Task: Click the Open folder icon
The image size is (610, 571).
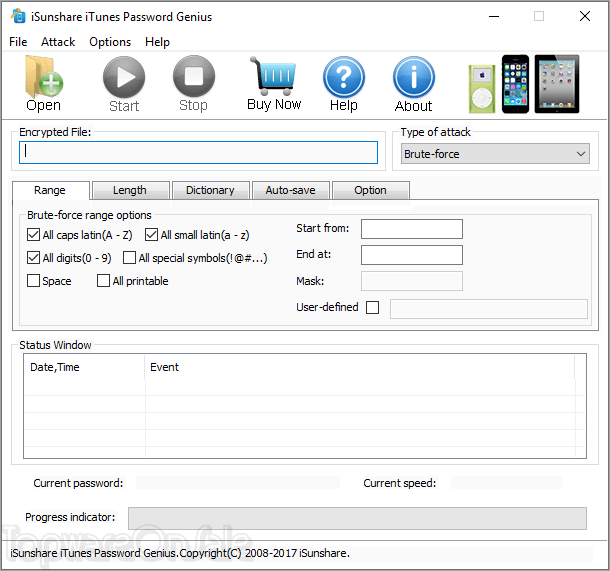Action: (44, 77)
